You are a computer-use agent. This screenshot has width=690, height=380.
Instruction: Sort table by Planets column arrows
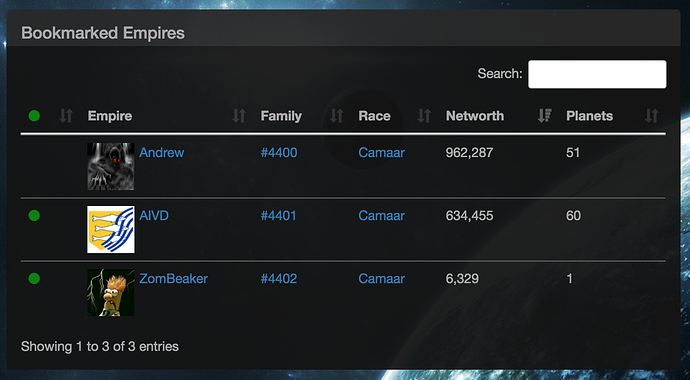tap(652, 116)
